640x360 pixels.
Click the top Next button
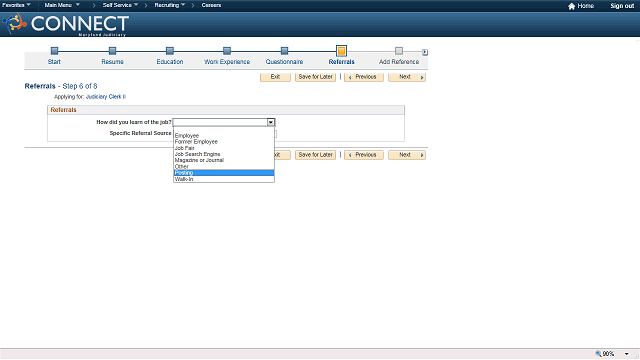407,77
